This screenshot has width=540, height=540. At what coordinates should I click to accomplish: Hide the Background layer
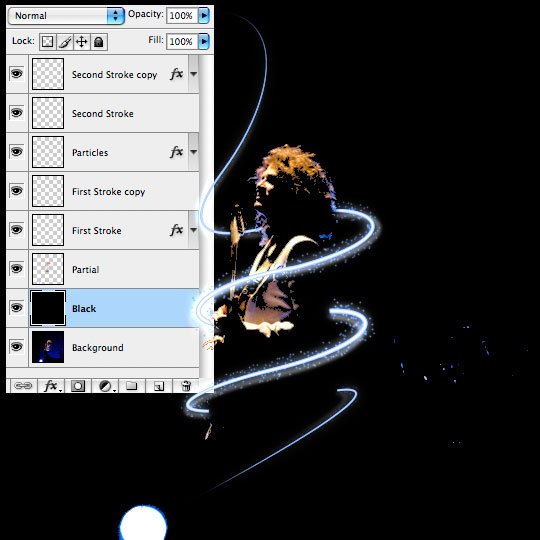click(x=17, y=346)
